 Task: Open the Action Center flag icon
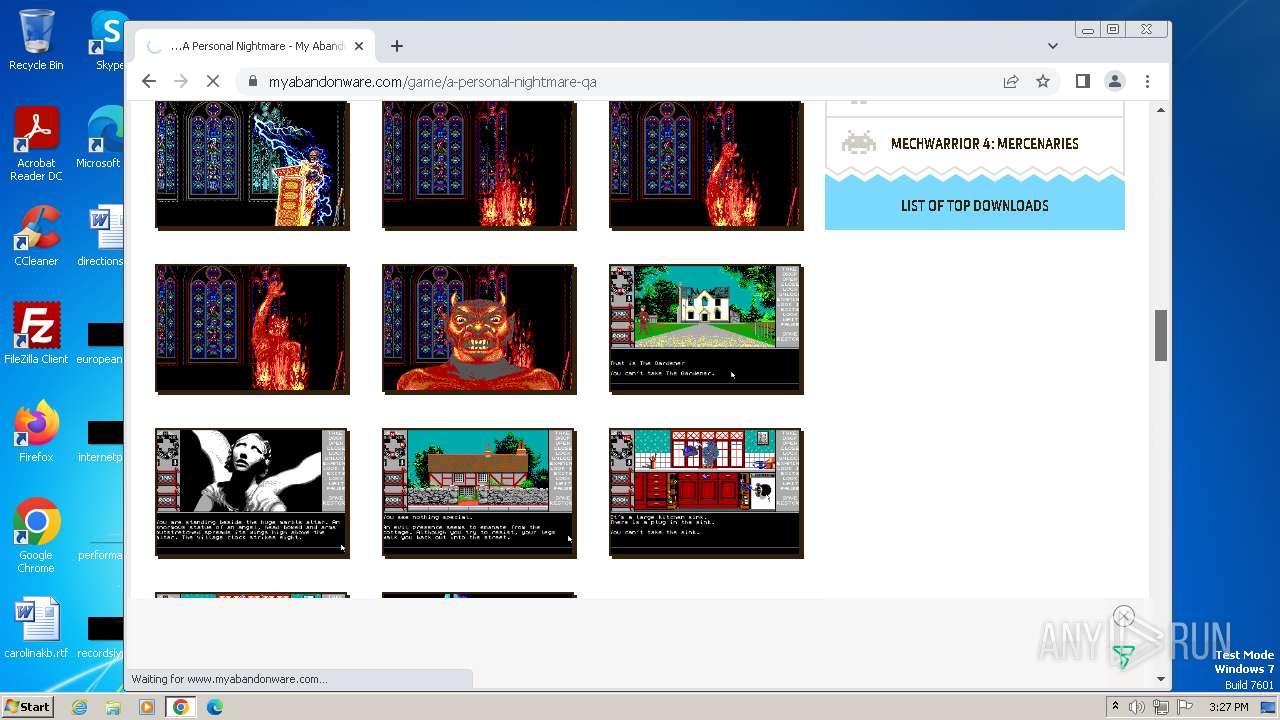[1185, 707]
